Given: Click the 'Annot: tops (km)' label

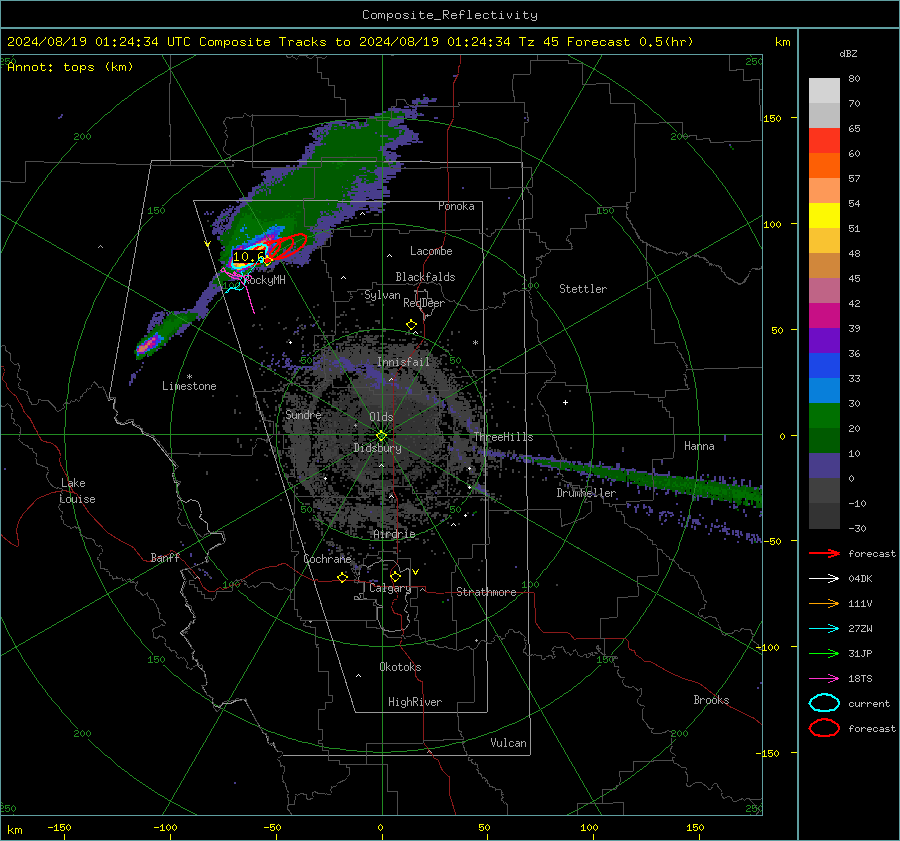Looking at the screenshot, I should point(70,67).
